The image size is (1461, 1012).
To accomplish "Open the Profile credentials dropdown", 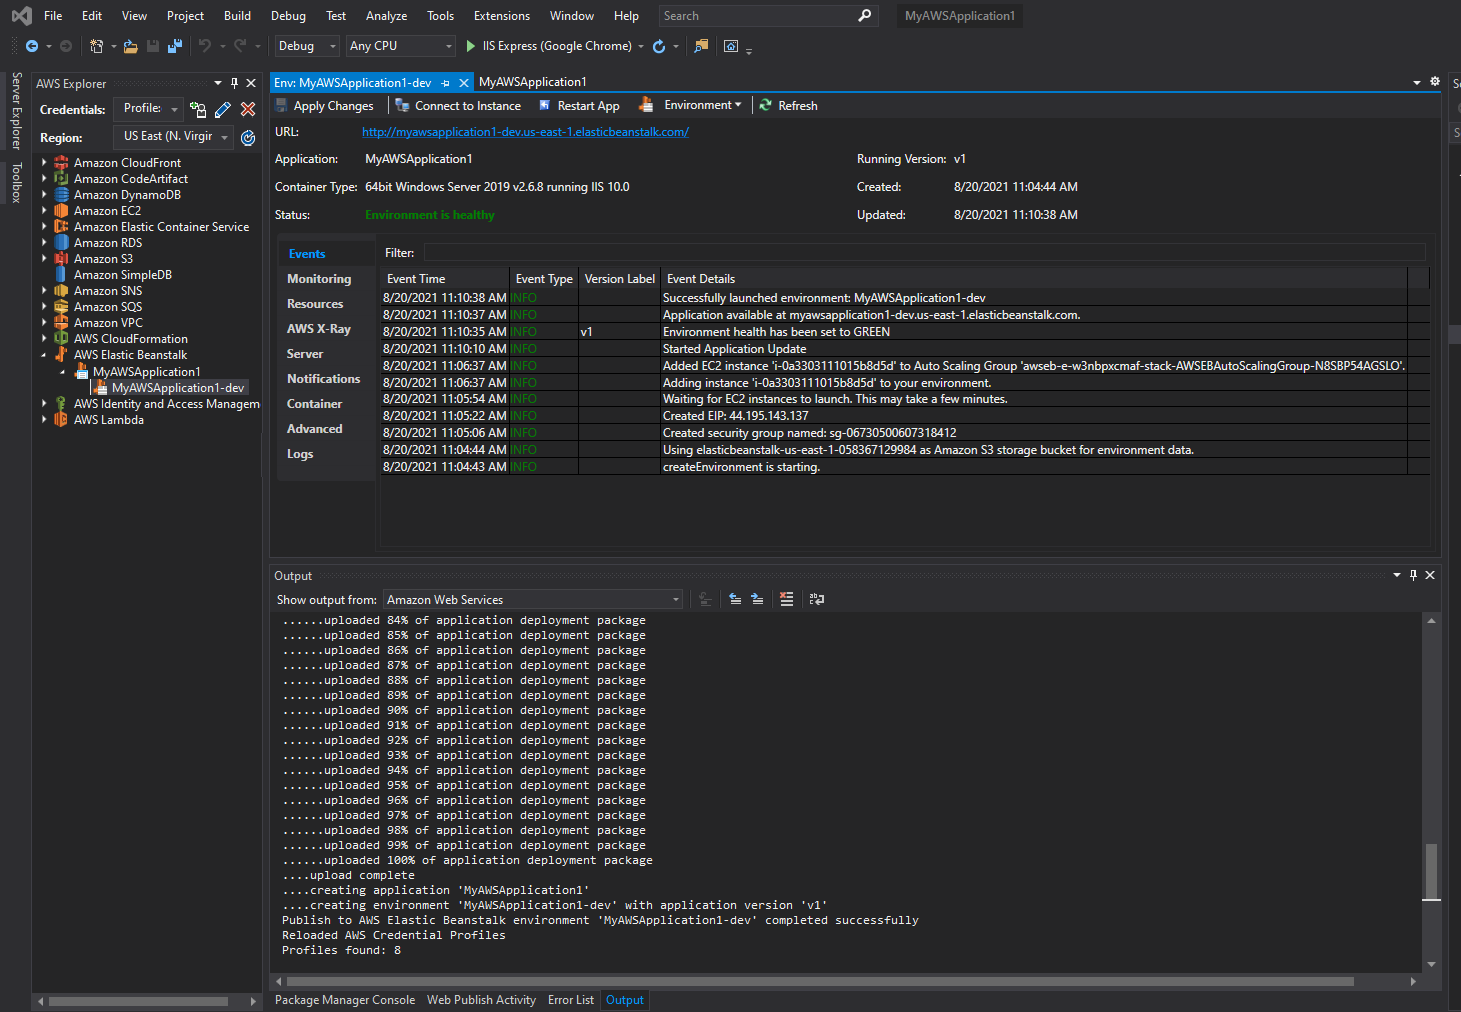I will point(148,109).
